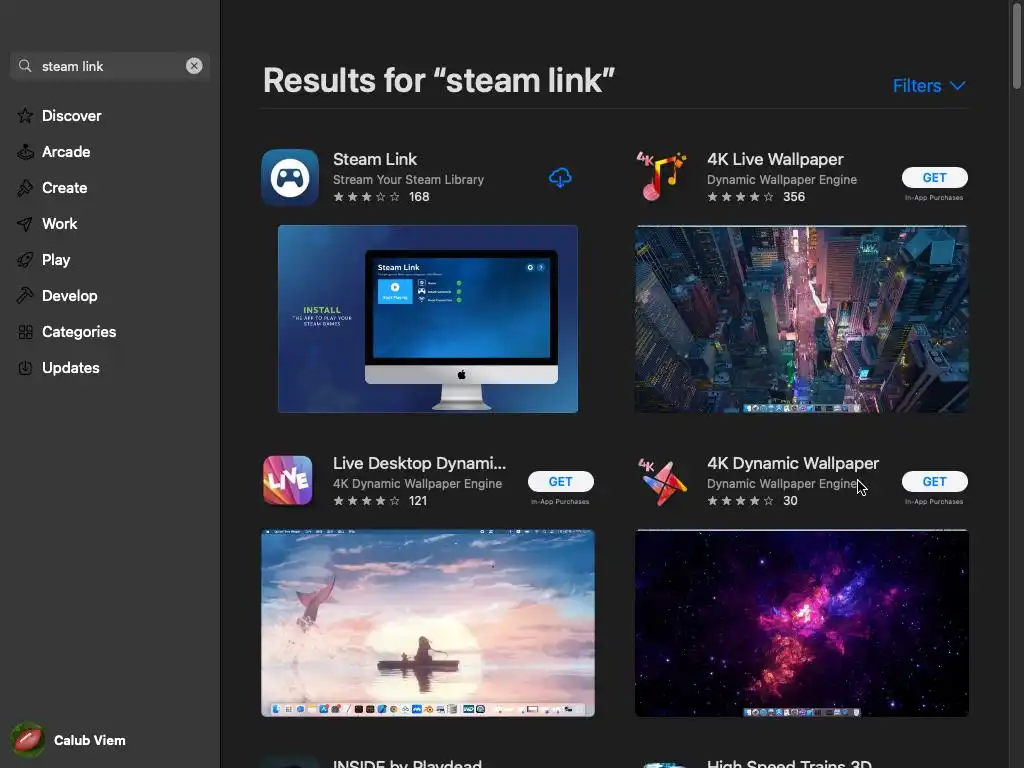View 4K Live Wallpaper city screenshot
Screen dimensions: 1024x768
tap(802, 319)
